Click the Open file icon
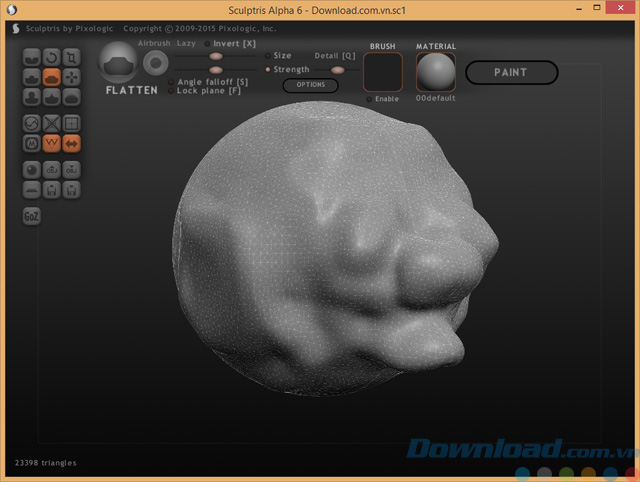The image size is (640, 482). (x=51, y=190)
